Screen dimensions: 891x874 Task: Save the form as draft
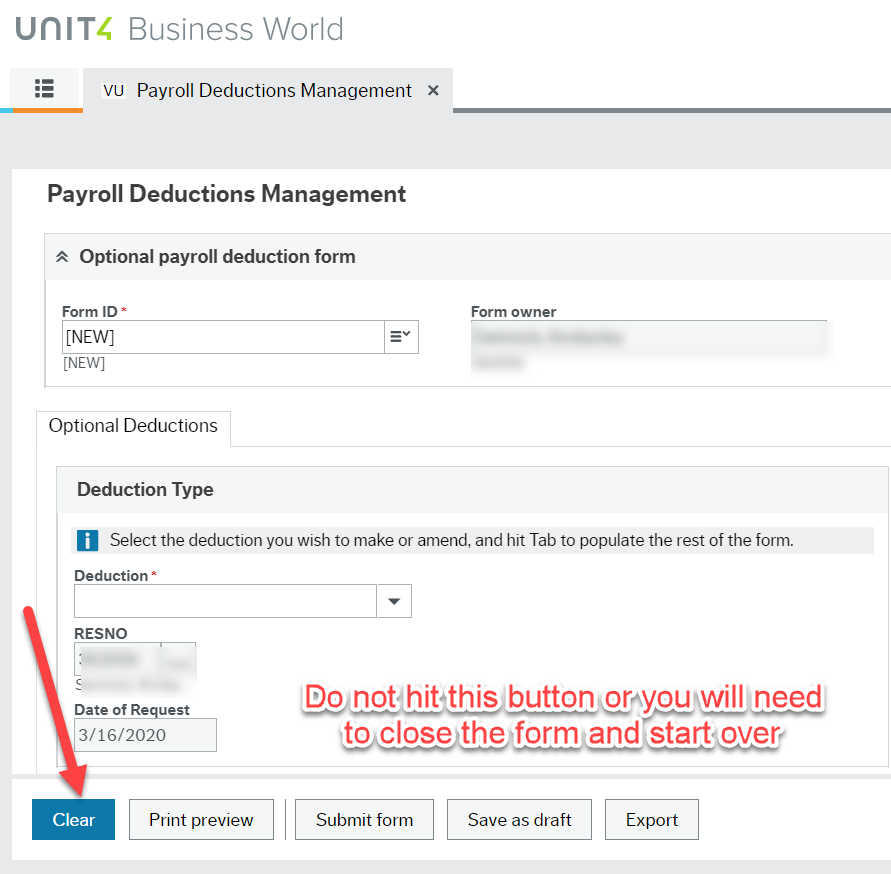[519, 820]
